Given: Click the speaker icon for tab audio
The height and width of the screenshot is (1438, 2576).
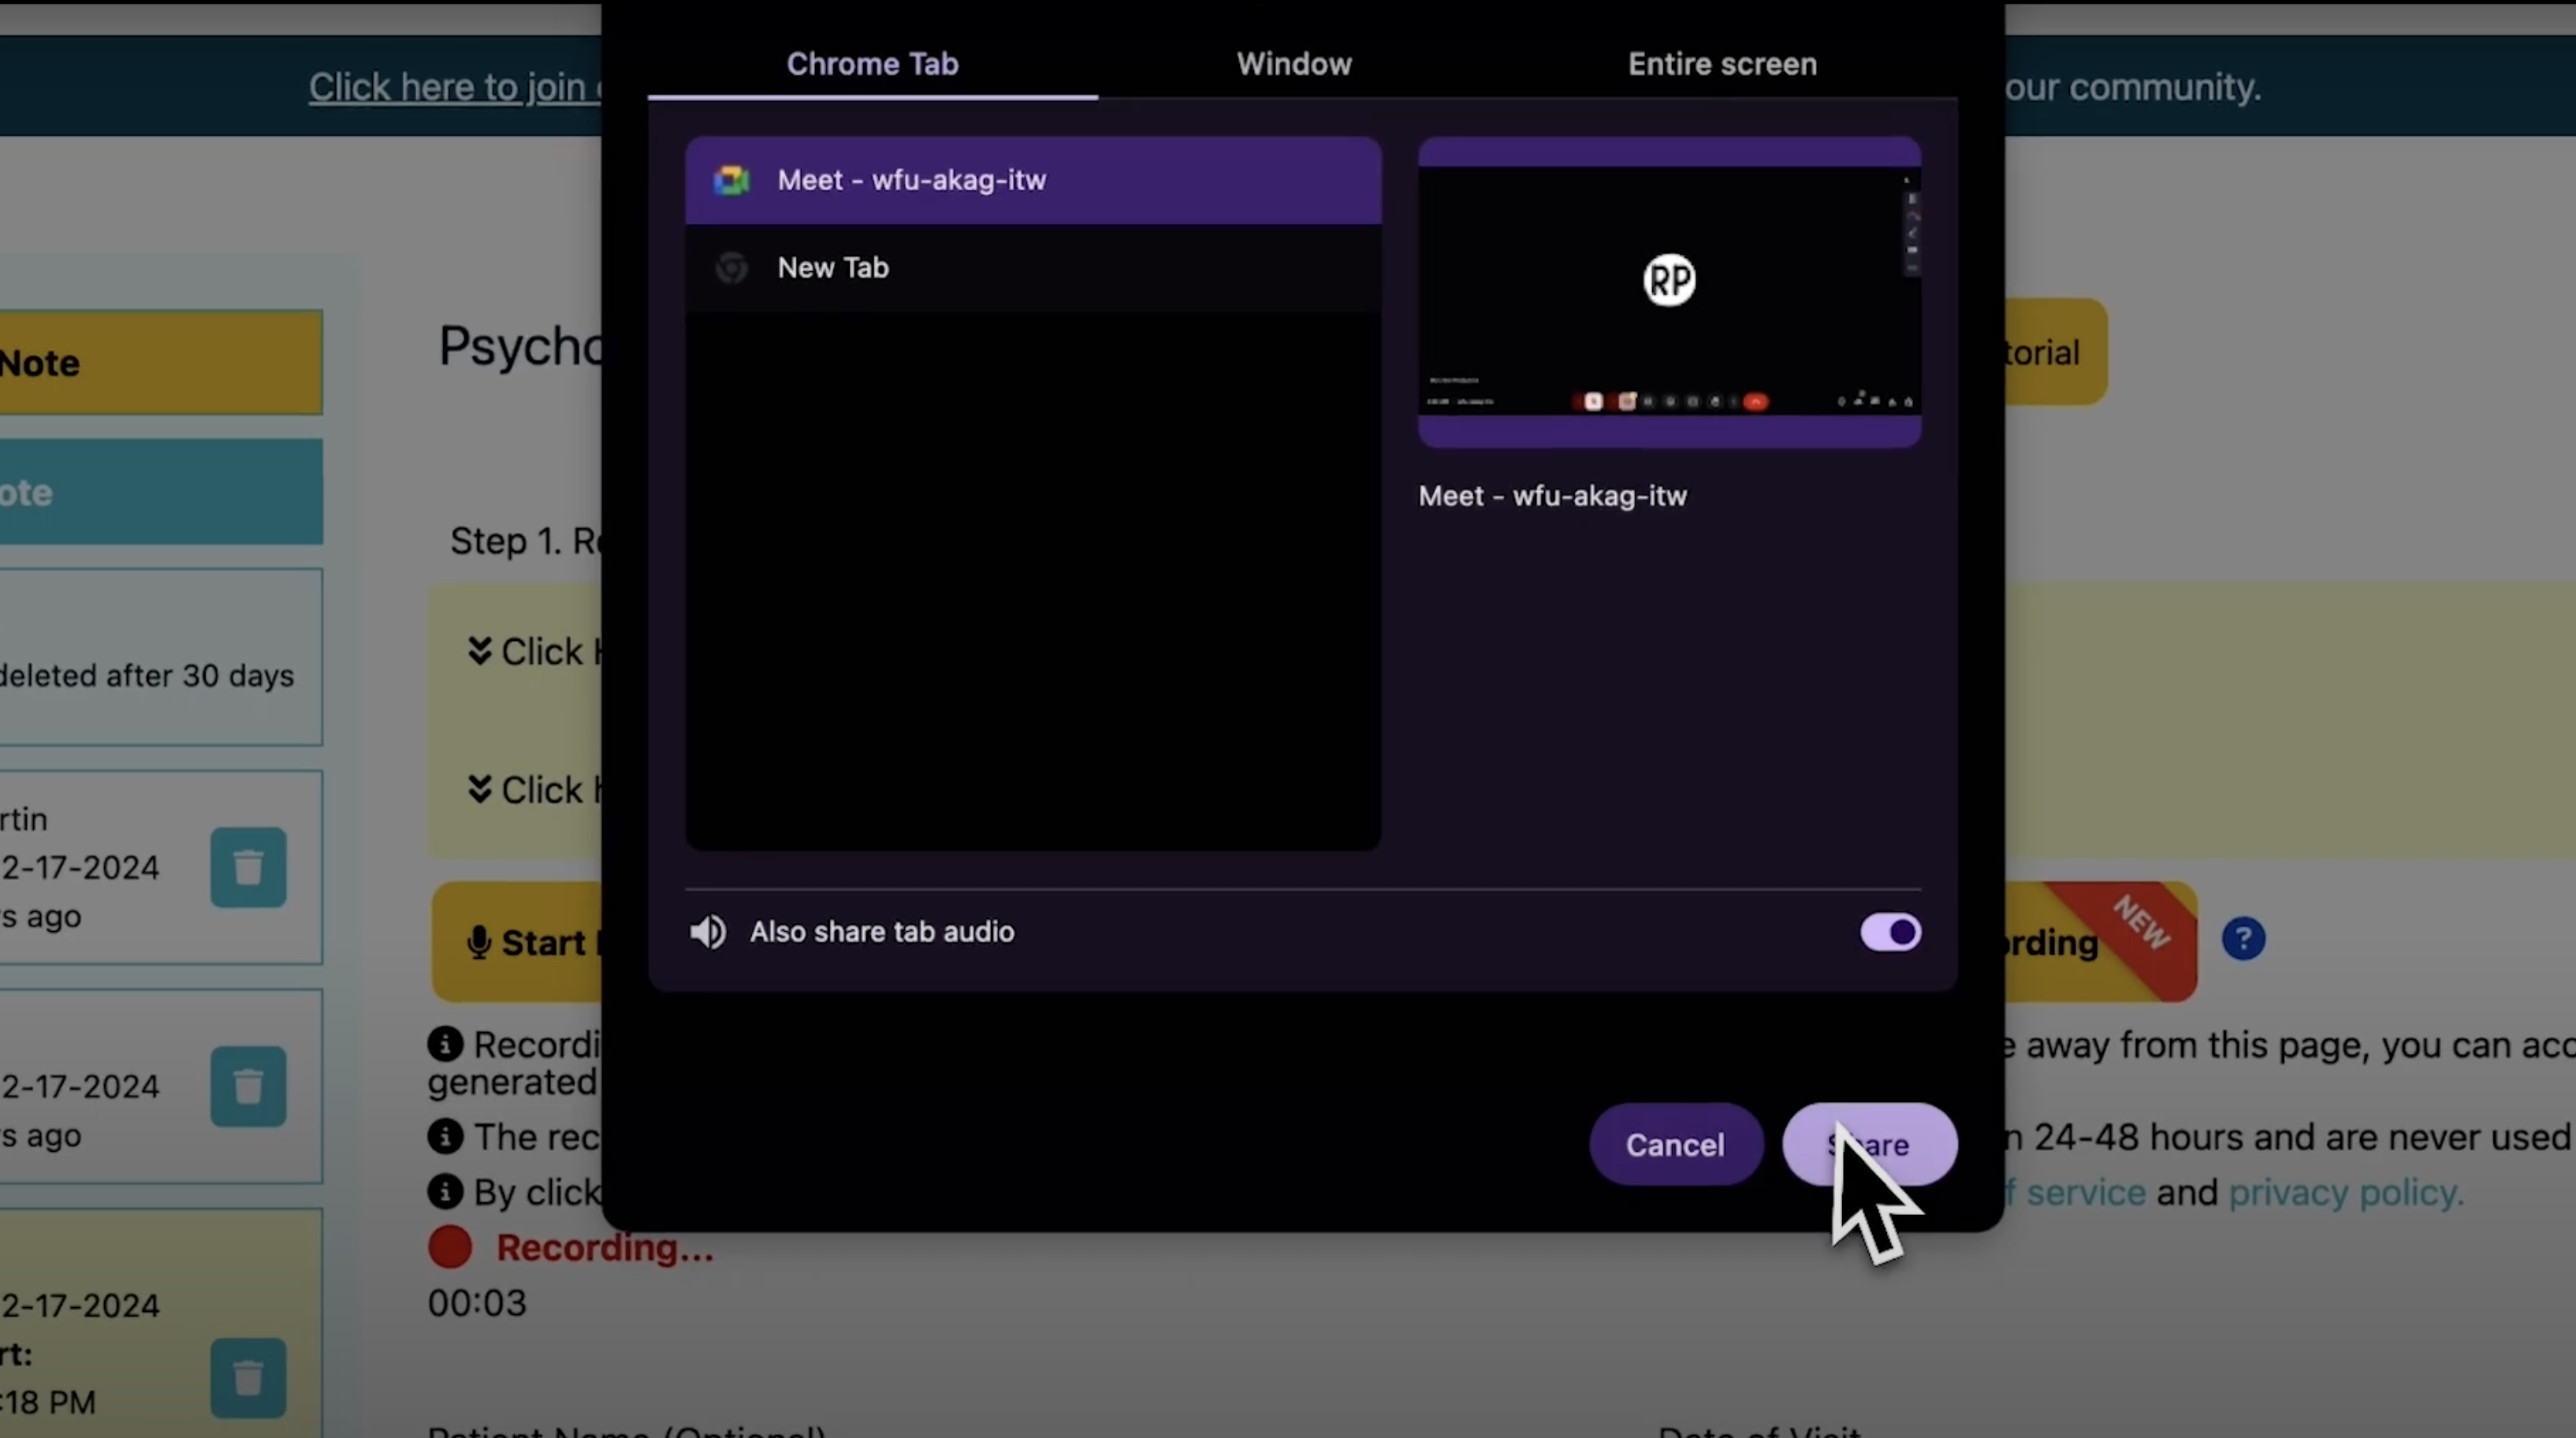Looking at the screenshot, I should pos(708,932).
